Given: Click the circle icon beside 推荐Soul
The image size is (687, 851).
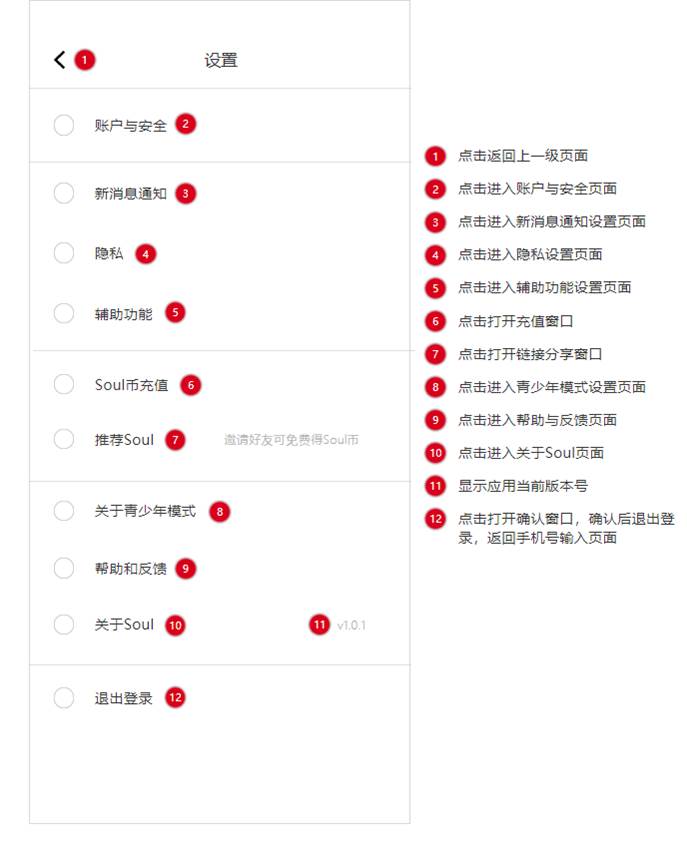Looking at the screenshot, I should coord(64,439).
